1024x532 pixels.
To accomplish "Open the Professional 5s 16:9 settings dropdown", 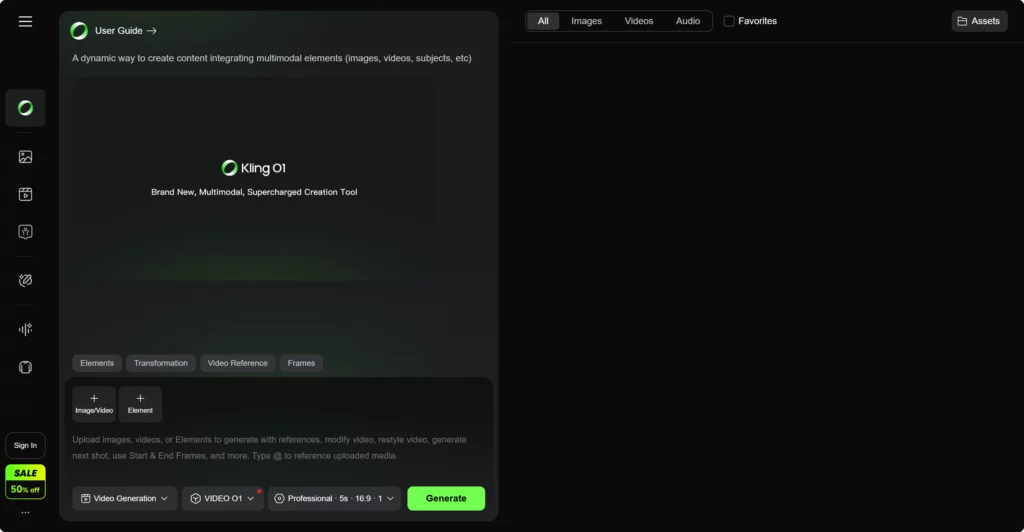I will 334,498.
